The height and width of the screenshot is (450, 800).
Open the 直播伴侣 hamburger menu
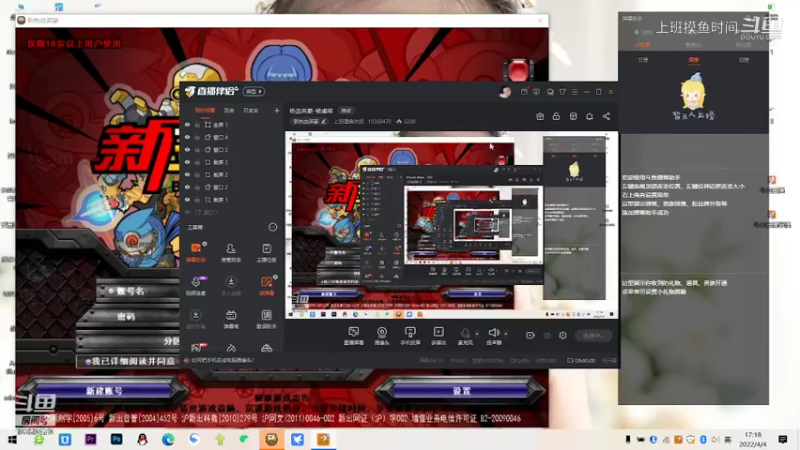coord(574,92)
